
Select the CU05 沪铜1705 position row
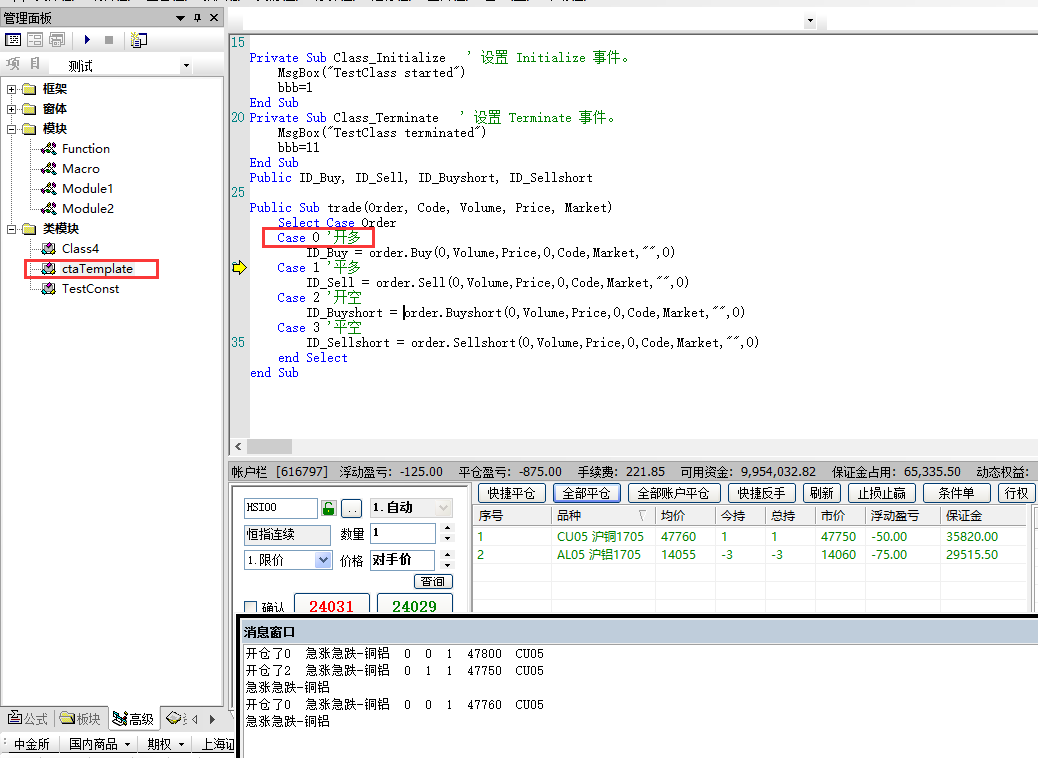(x=751, y=536)
